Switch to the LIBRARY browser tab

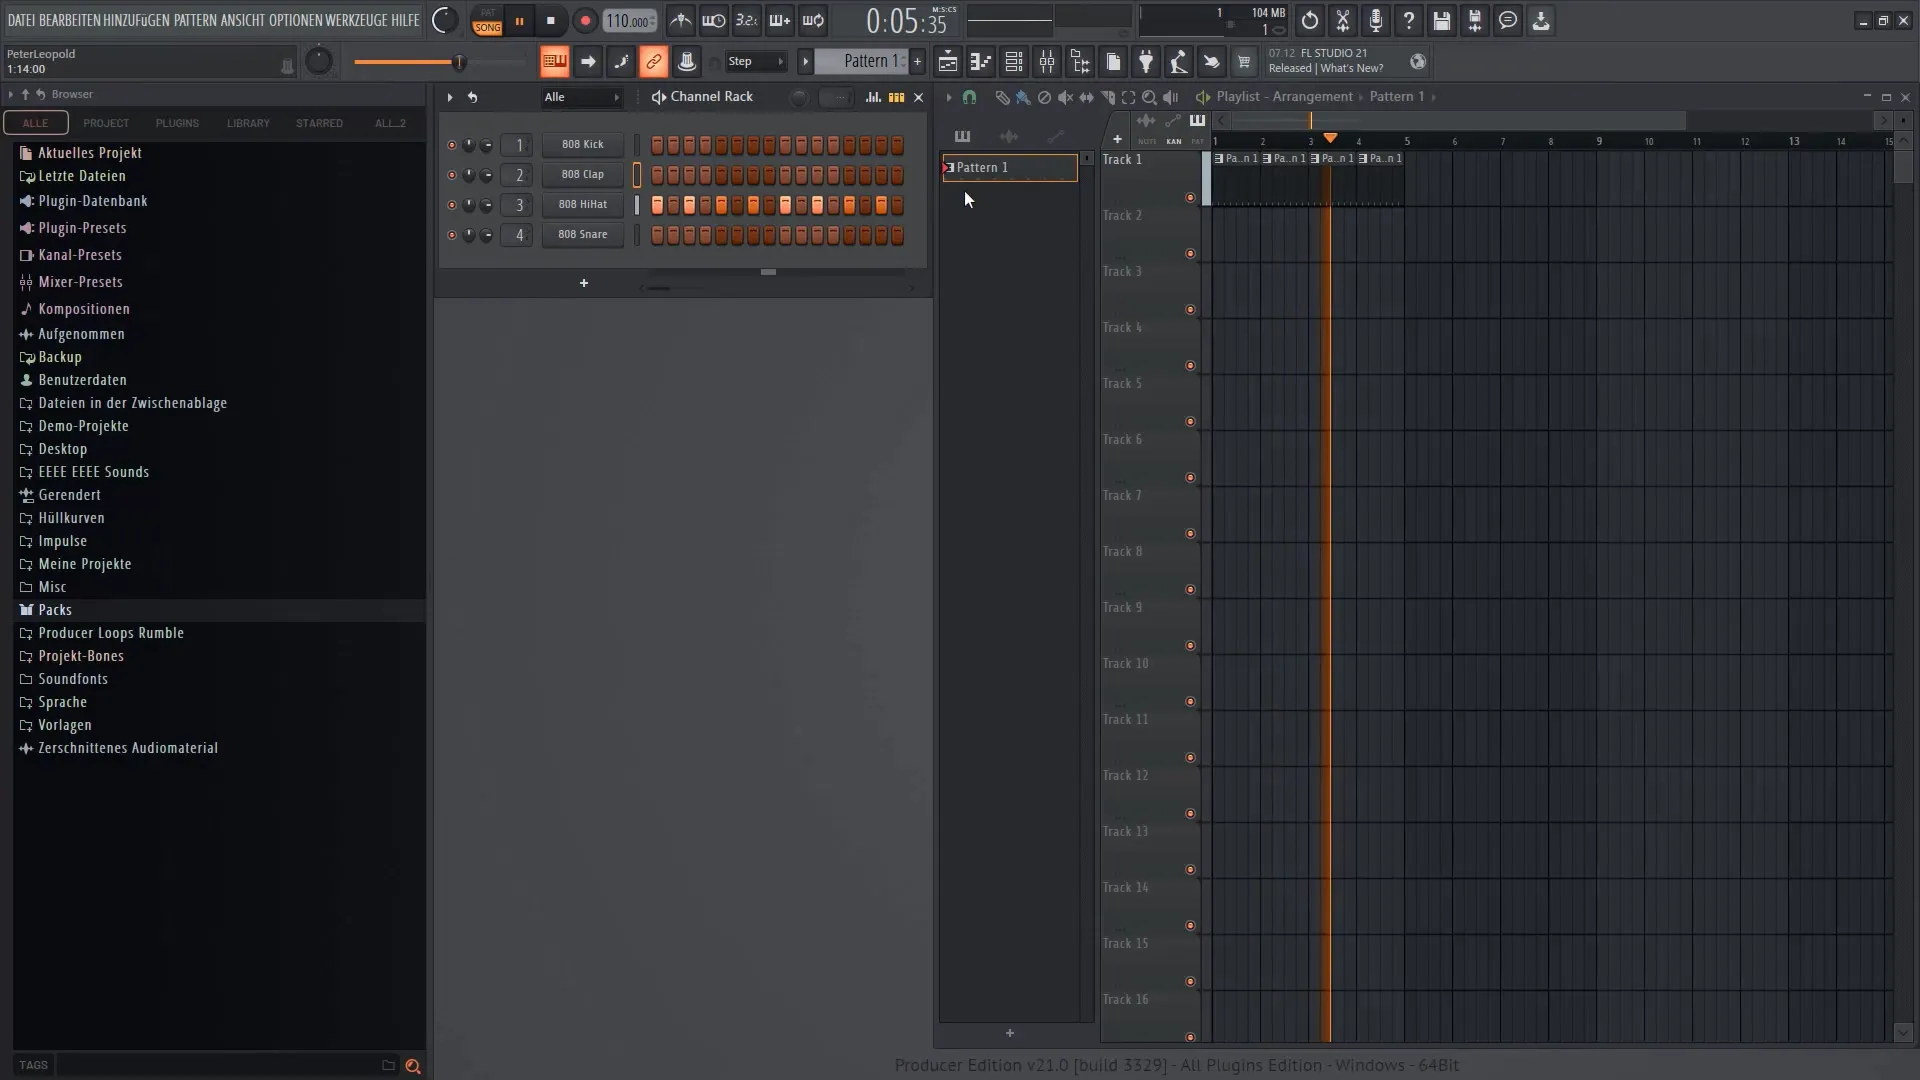[x=248, y=123]
